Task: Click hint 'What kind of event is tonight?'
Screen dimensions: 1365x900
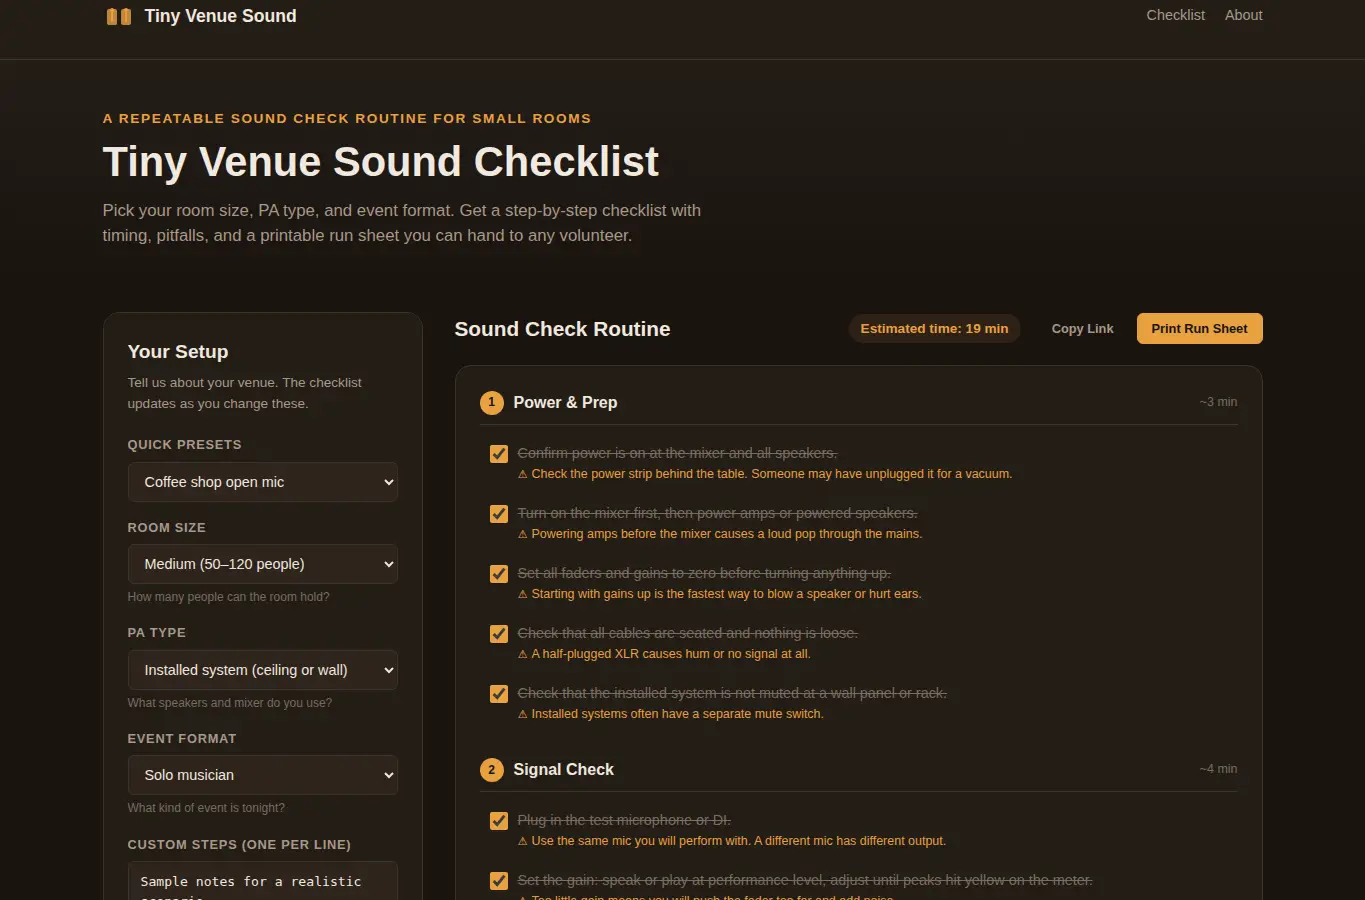Action: 206,808
